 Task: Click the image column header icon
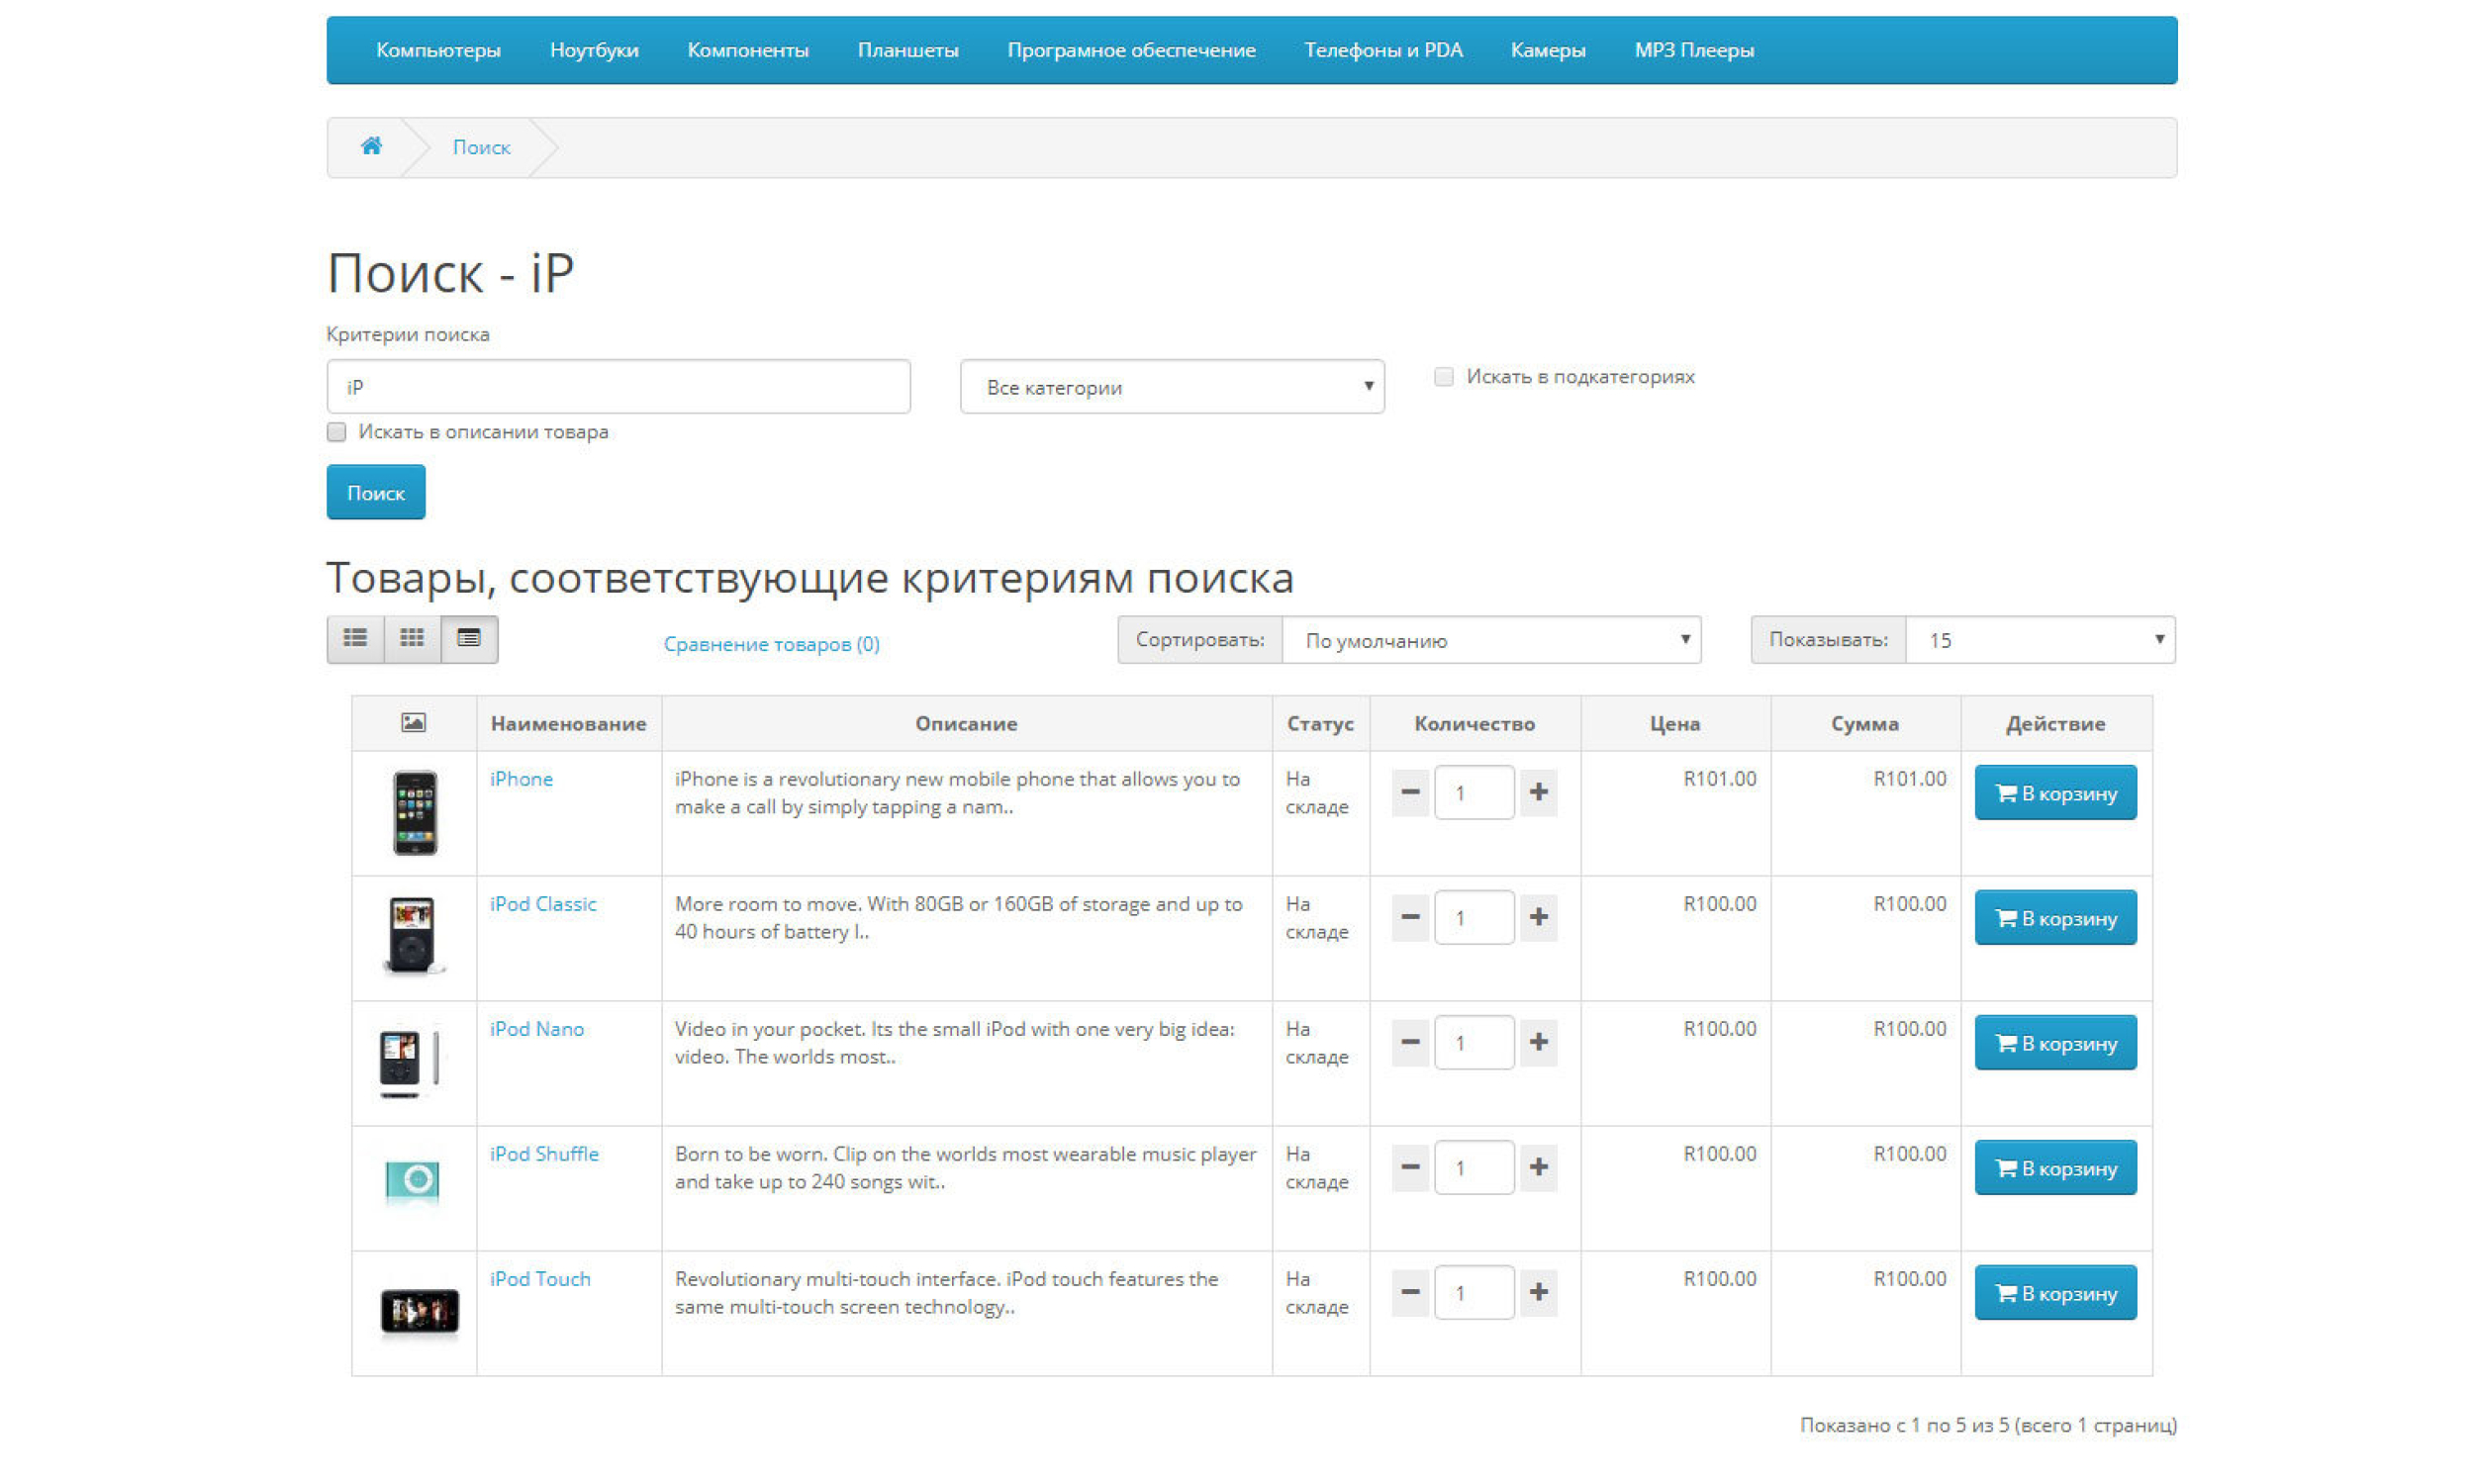(413, 722)
